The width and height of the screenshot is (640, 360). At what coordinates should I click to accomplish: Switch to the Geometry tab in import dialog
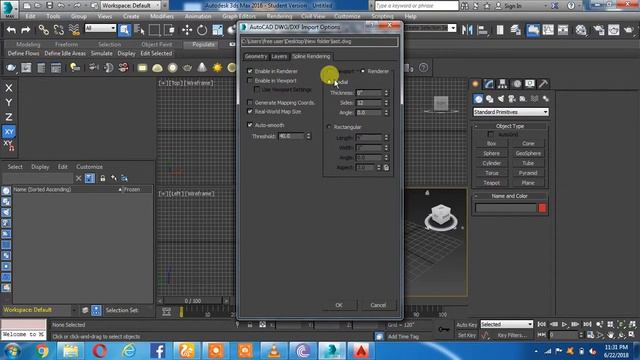point(256,56)
